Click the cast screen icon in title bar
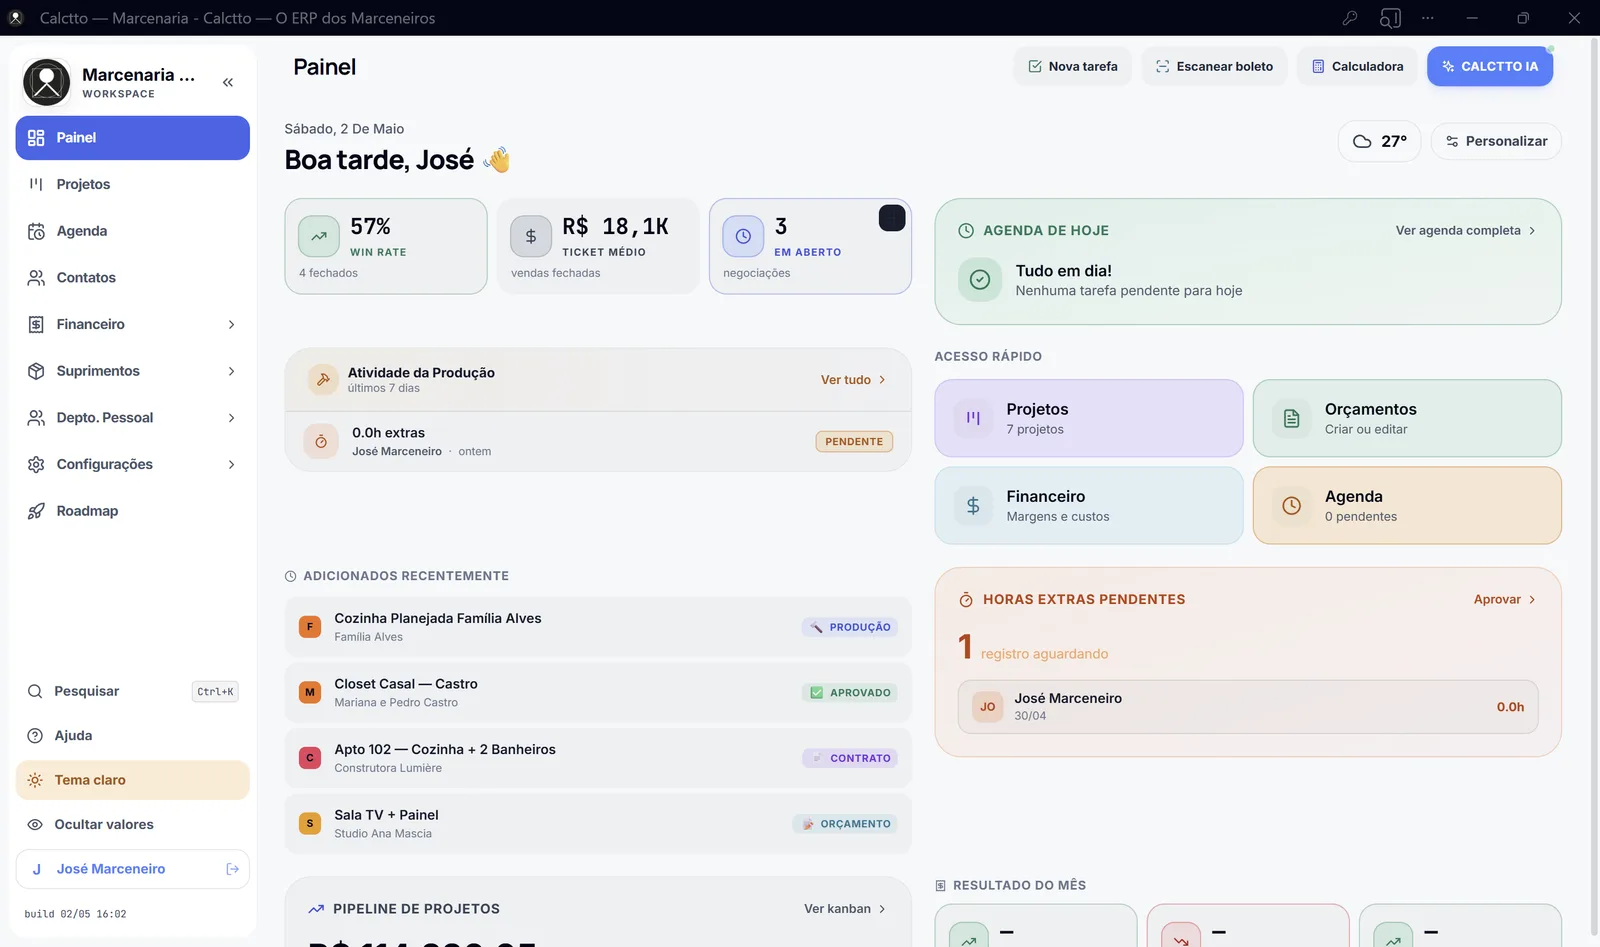The width and height of the screenshot is (1600, 947). click(1390, 18)
